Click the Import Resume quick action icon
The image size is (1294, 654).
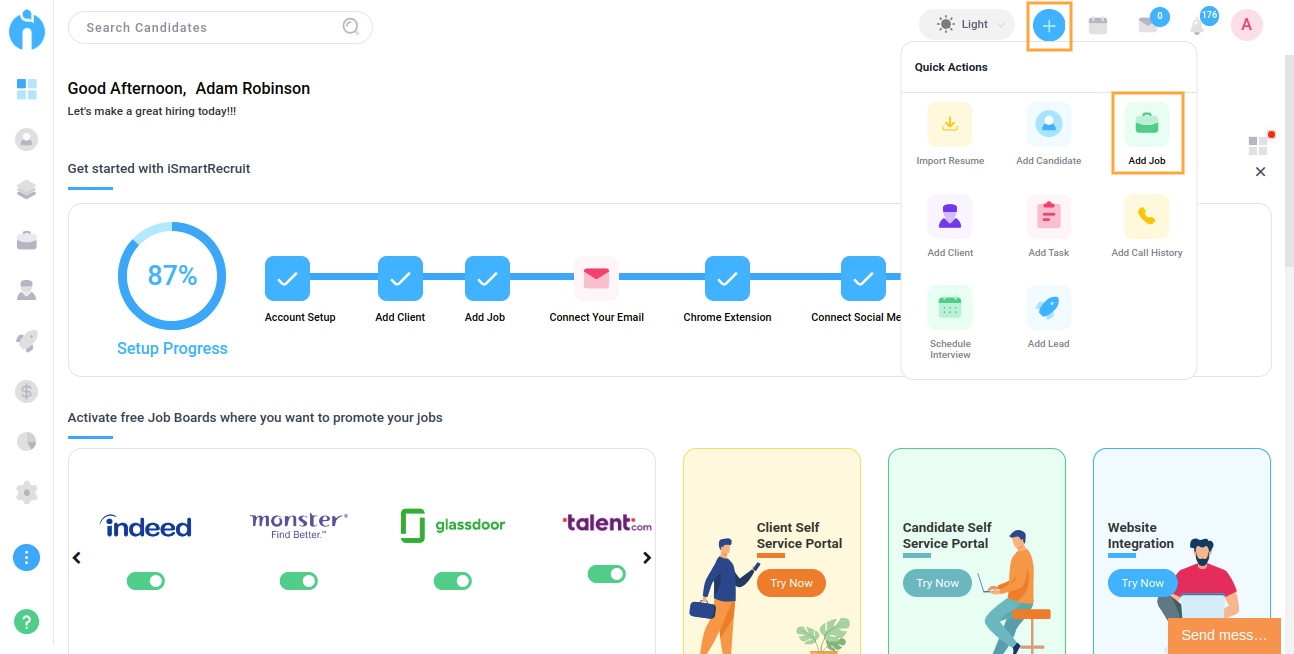pyautogui.click(x=950, y=125)
